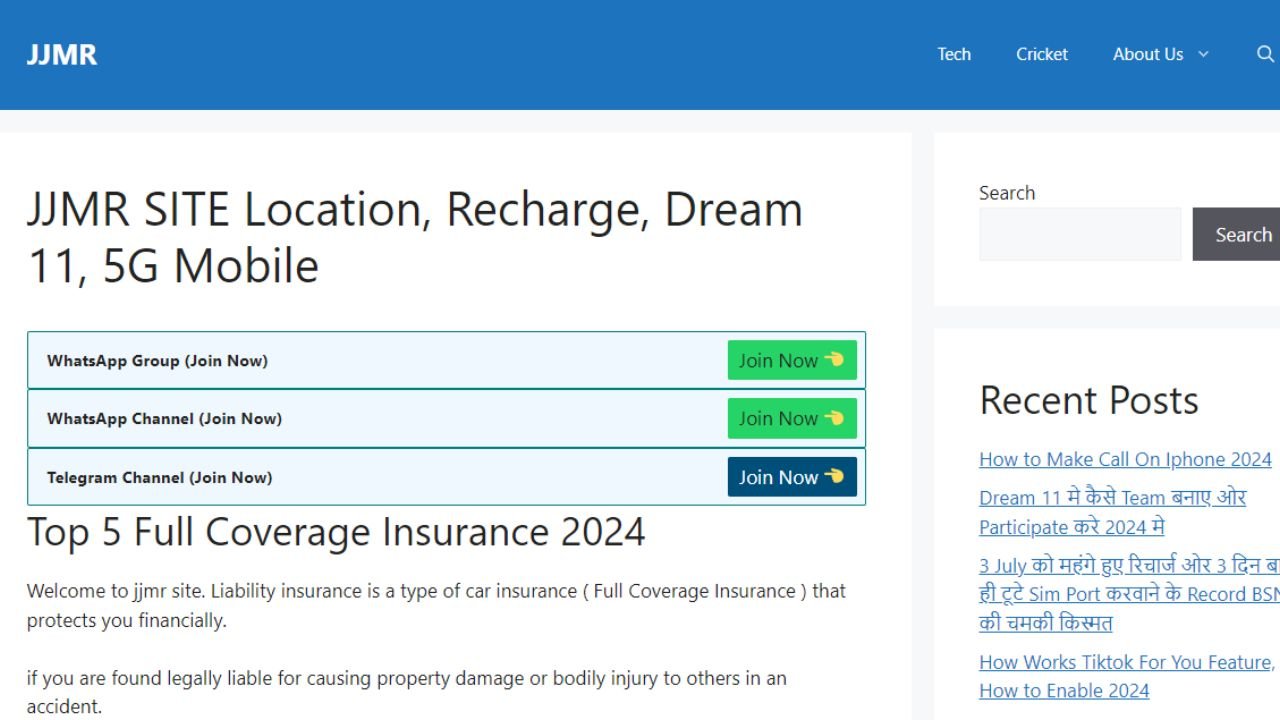Open the About Us menu item
Viewport: 1280px width, 720px height.
(1148, 54)
